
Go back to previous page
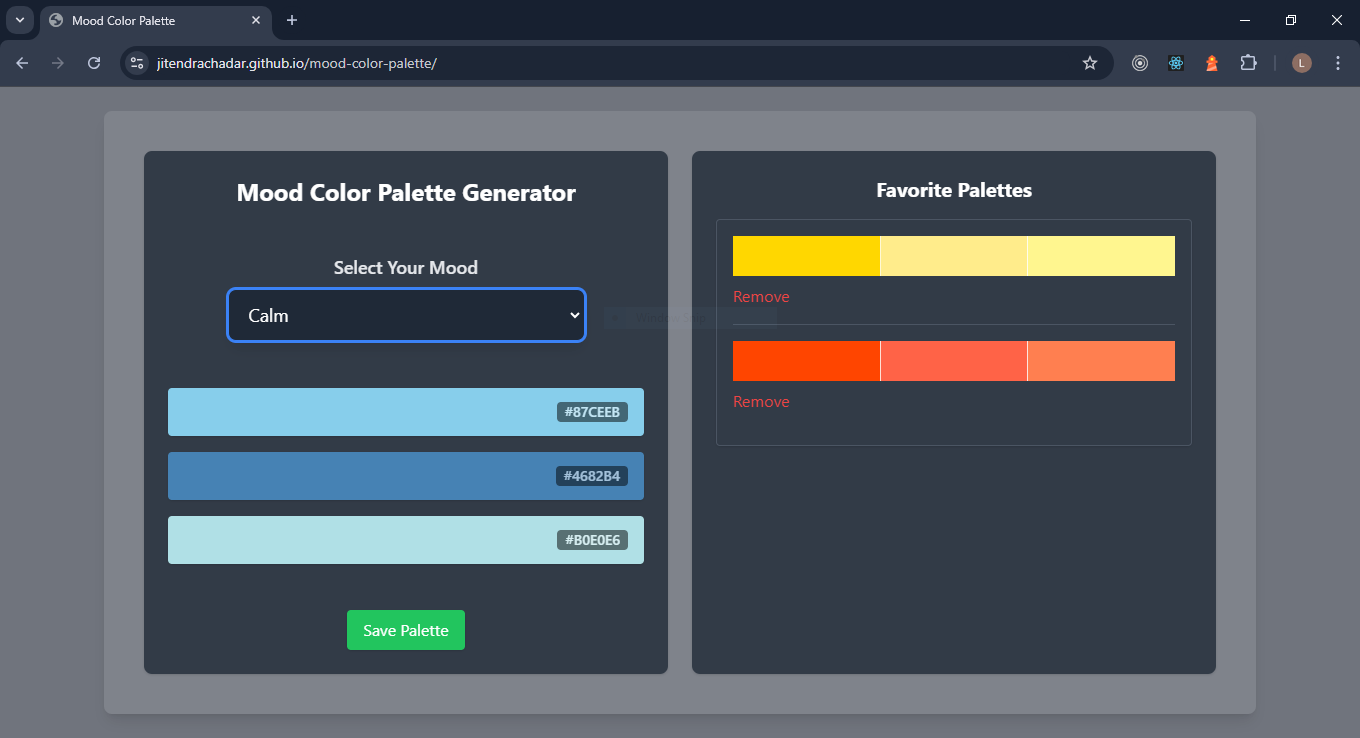coord(22,63)
